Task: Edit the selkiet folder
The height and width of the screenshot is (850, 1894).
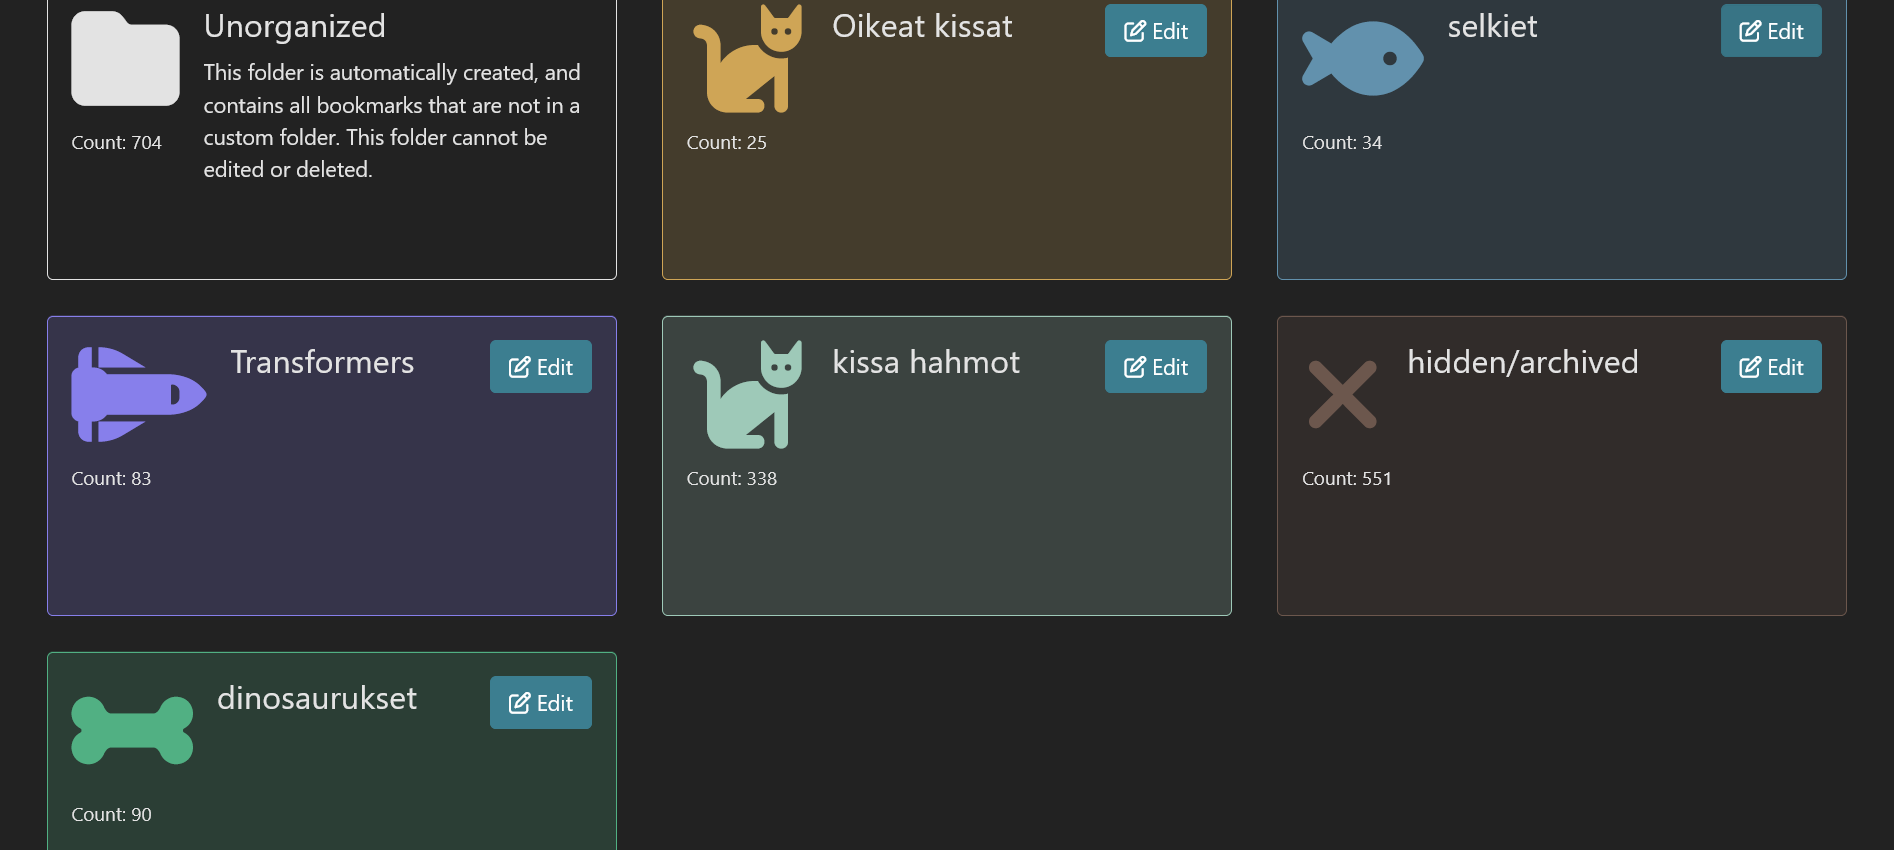Action: pyautogui.click(x=1770, y=31)
